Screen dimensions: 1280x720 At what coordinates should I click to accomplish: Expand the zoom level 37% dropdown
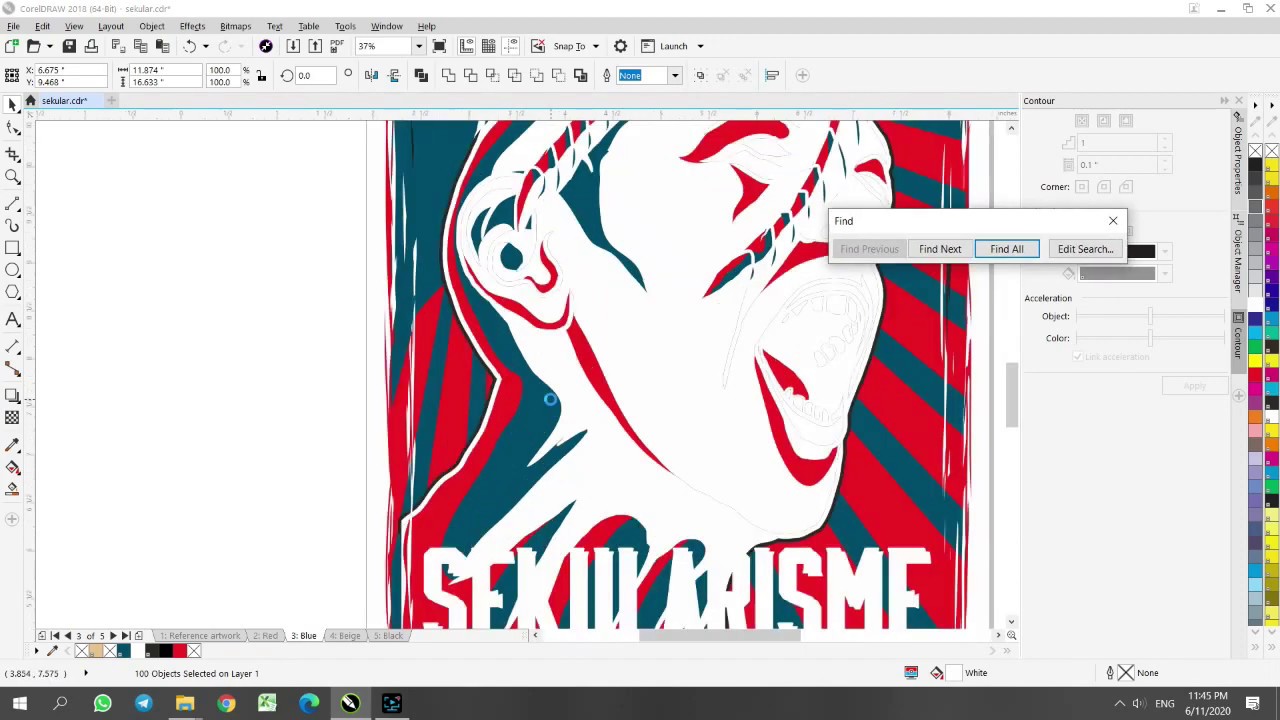(x=418, y=46)
